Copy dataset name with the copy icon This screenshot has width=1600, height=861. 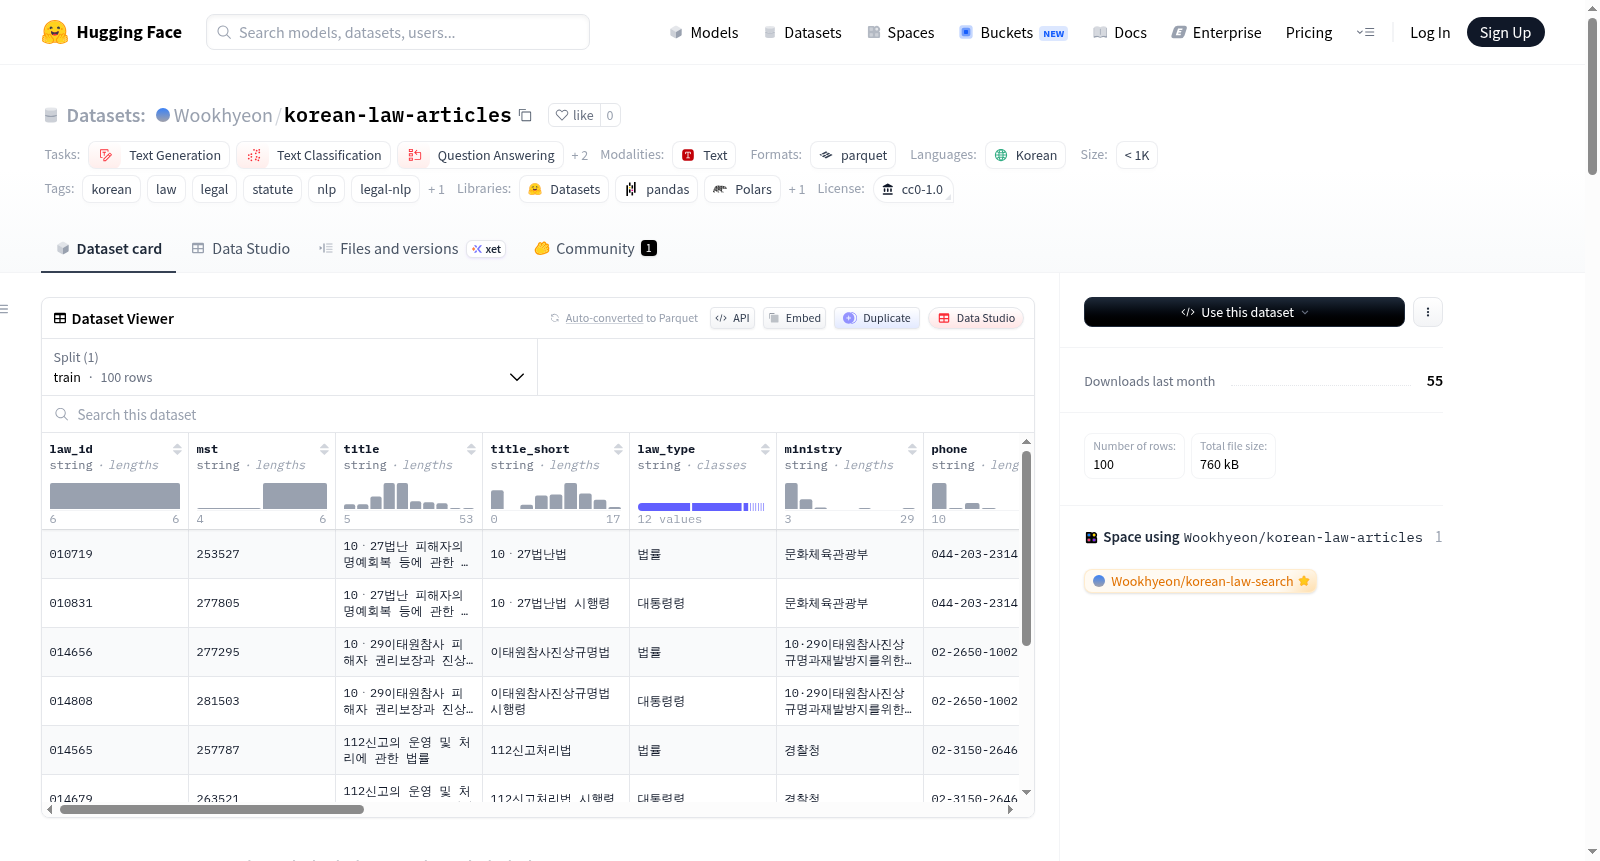tap(525, 115)
